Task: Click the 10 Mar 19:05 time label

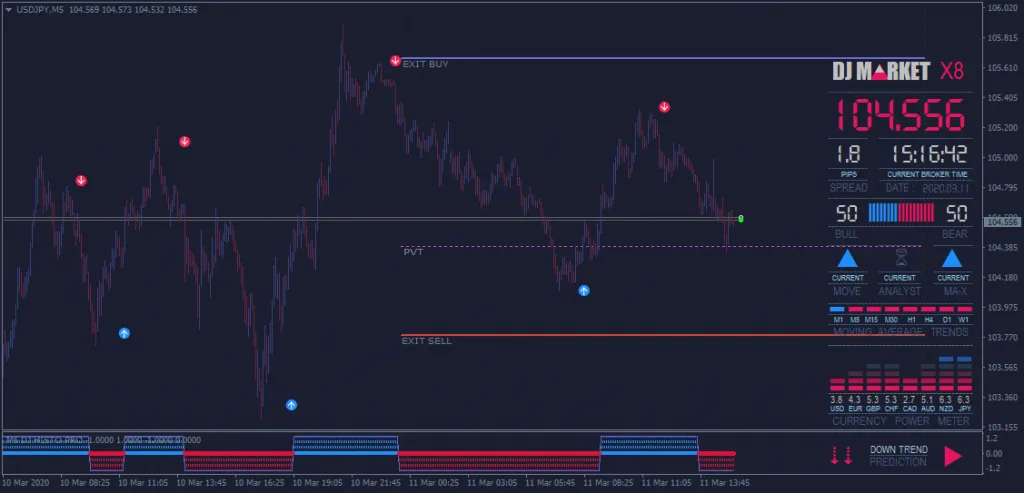Action: point(316,483)
